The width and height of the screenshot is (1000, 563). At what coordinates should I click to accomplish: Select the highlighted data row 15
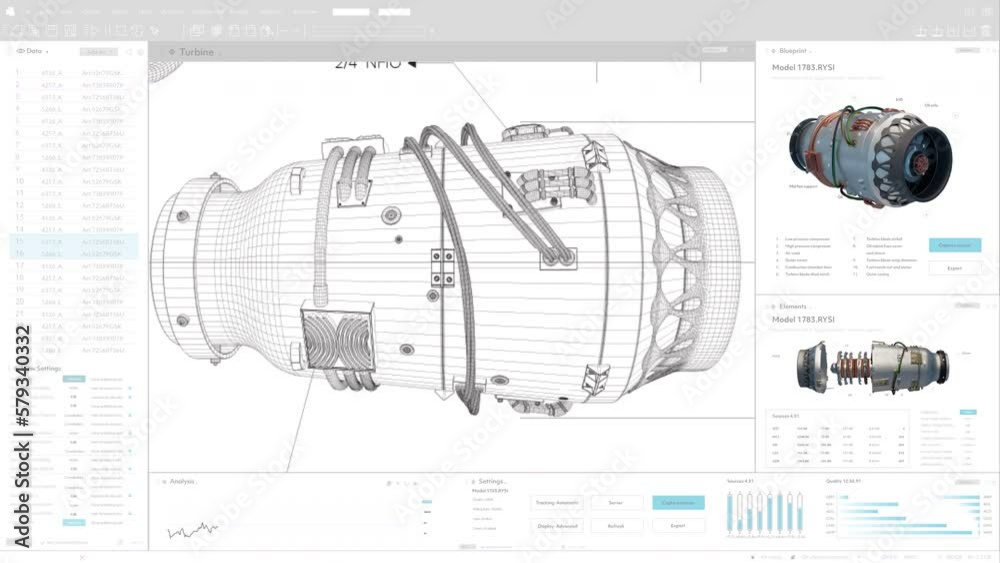74,242
